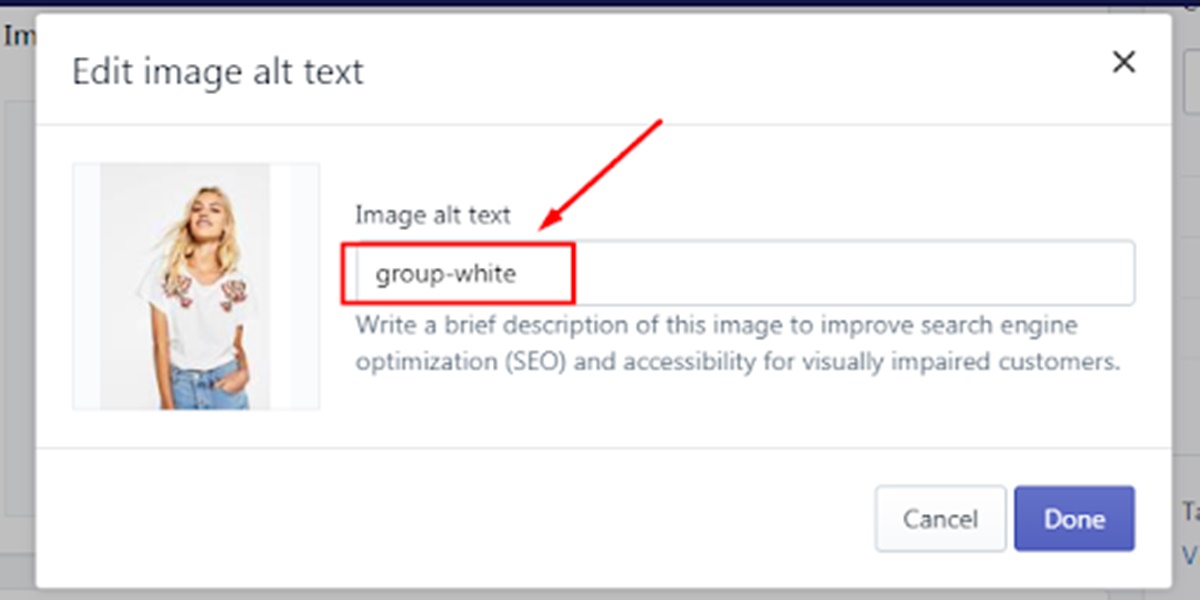Click the product image thumbnail

click(x=196, y=287)
